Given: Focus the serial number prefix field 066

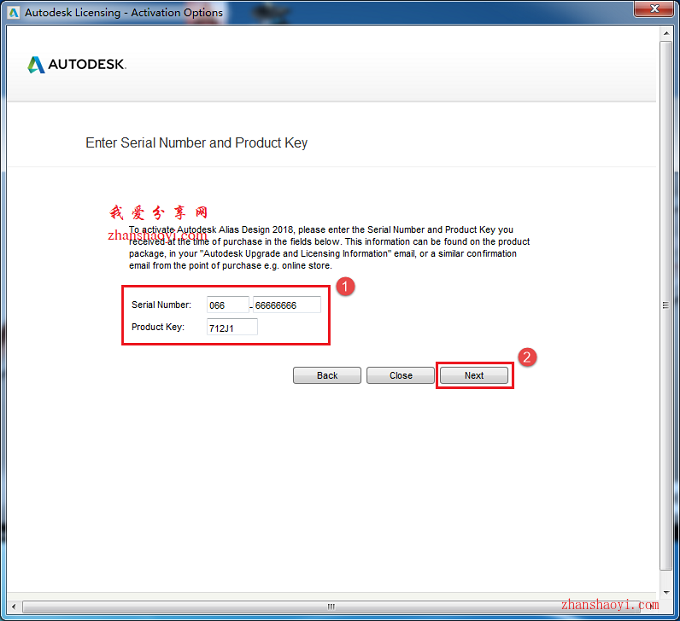Looking at the screenshot, I should [228, 305].
